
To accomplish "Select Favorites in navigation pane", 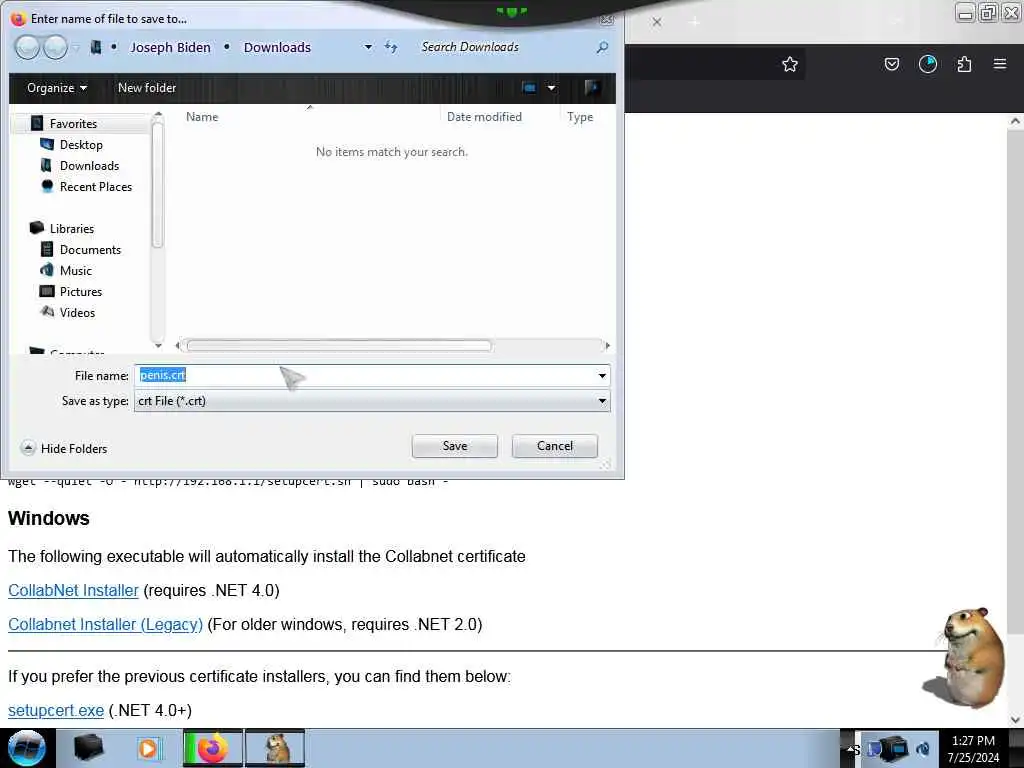I will (73, 123).
